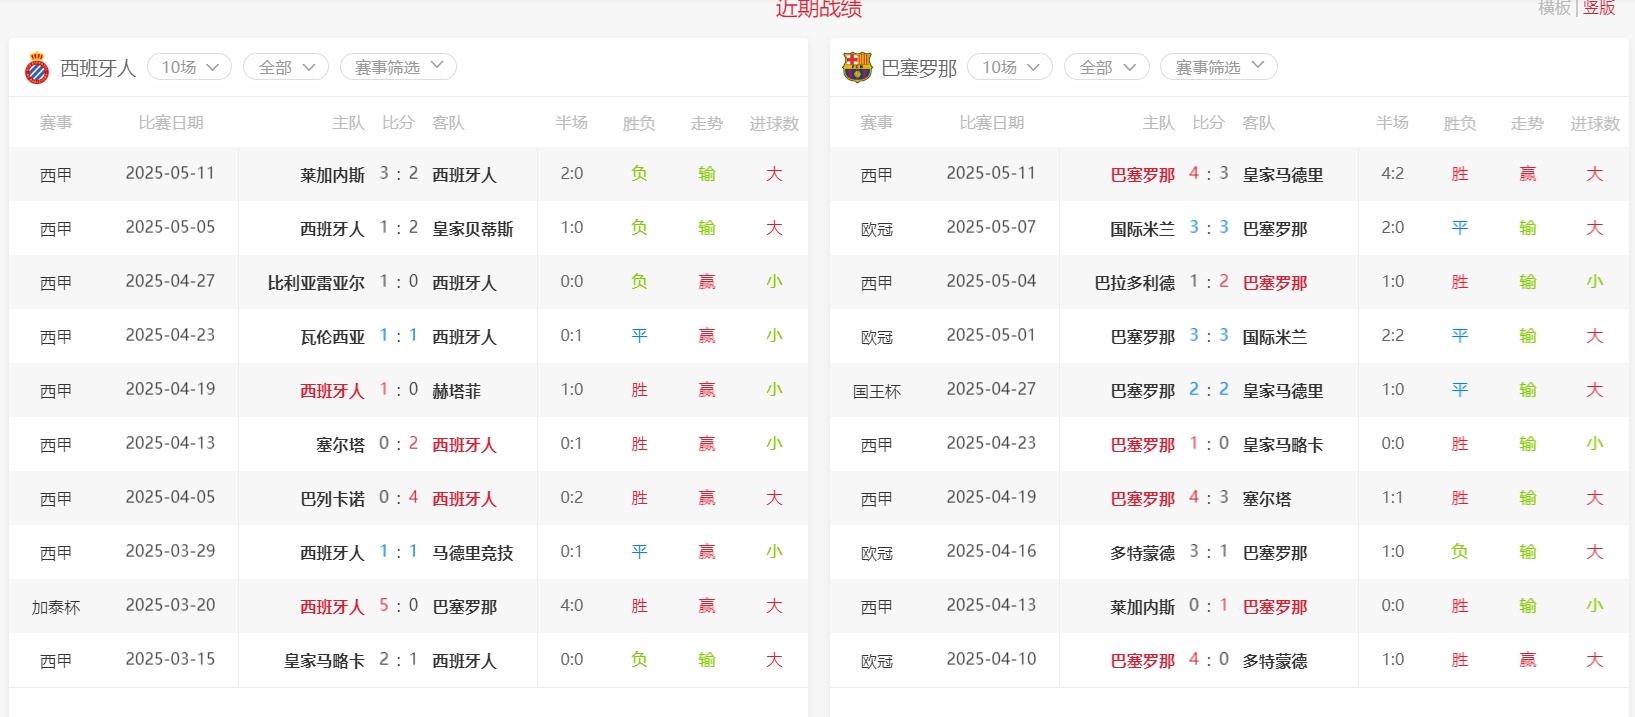Click the 4:0 score against 多特蒙德
The width and height of the screenshot is (1635, 717).
(x=1208, y=660)
